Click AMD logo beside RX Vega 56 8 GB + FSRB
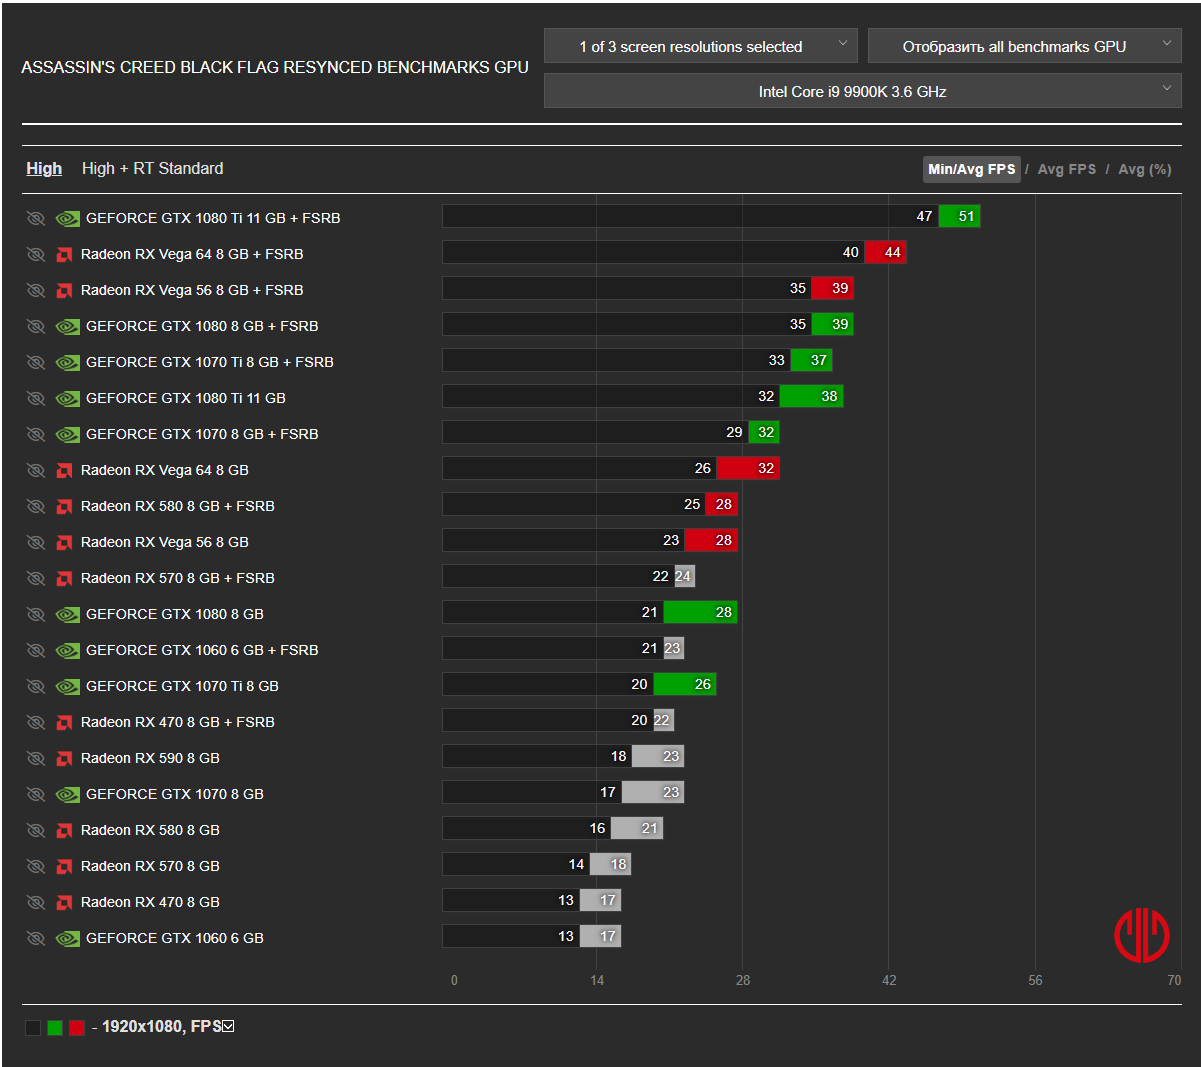Viewport: 1201px width, 1067px height. coord(64,290)
